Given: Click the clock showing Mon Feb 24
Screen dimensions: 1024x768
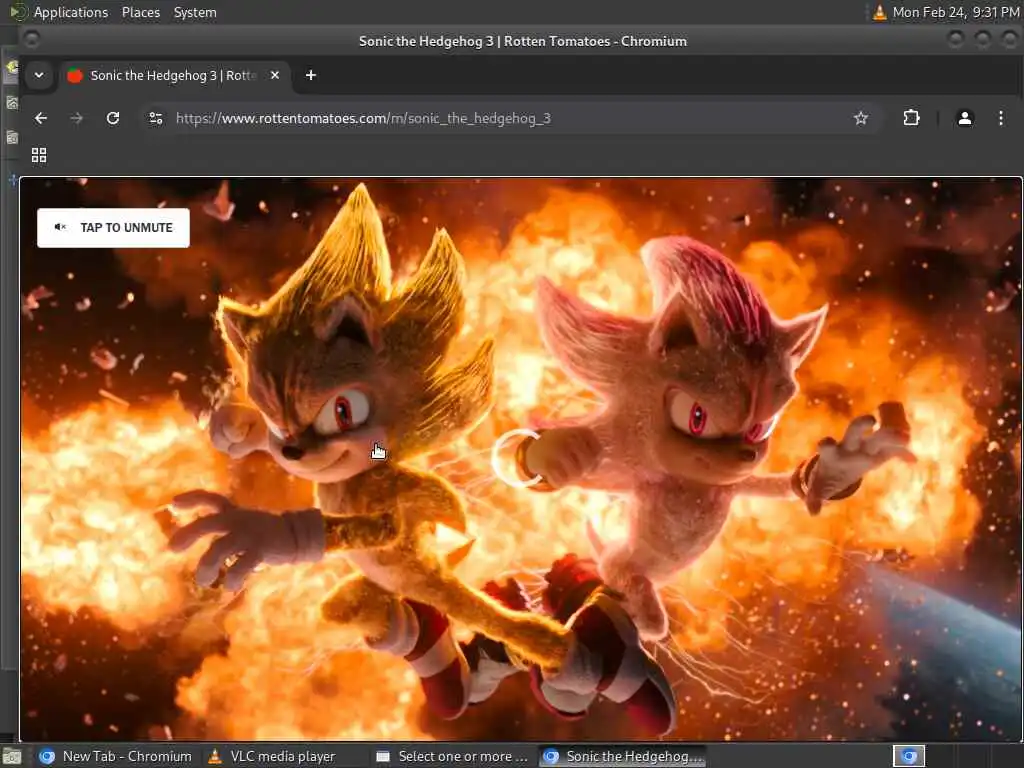Looking at the screenshot, I should 955,12.
